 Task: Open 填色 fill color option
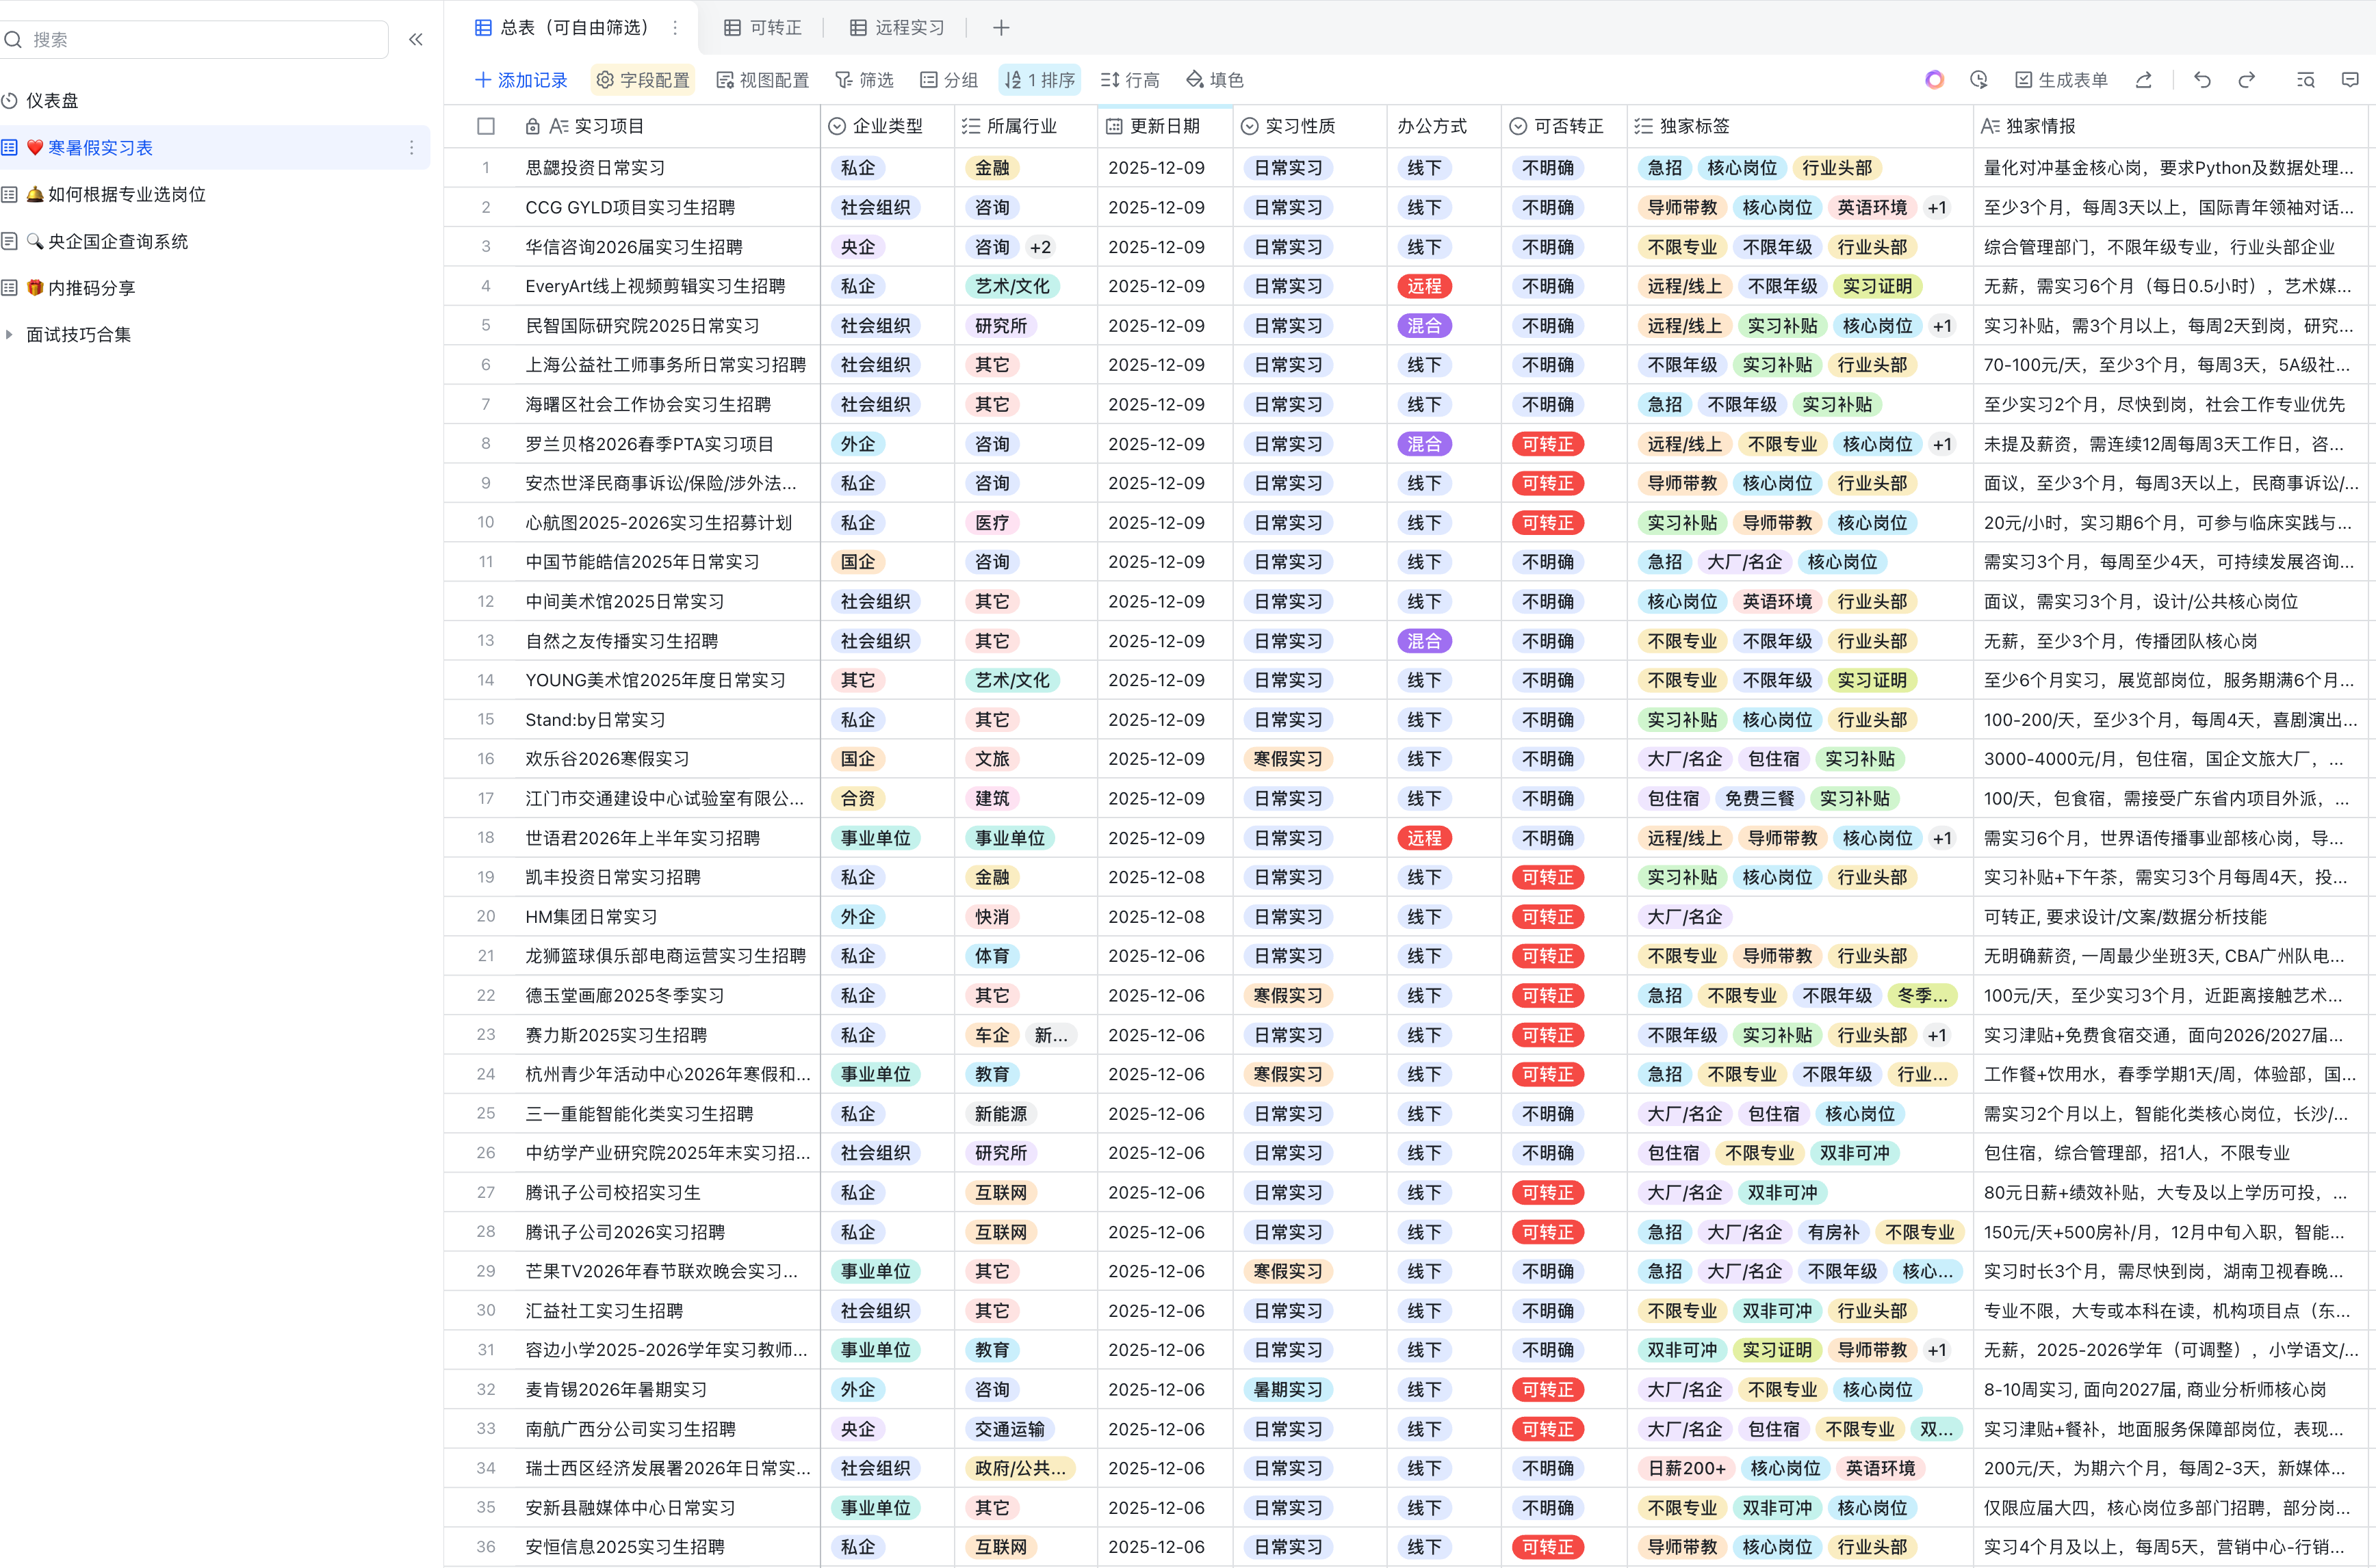tap(1214, 80)
